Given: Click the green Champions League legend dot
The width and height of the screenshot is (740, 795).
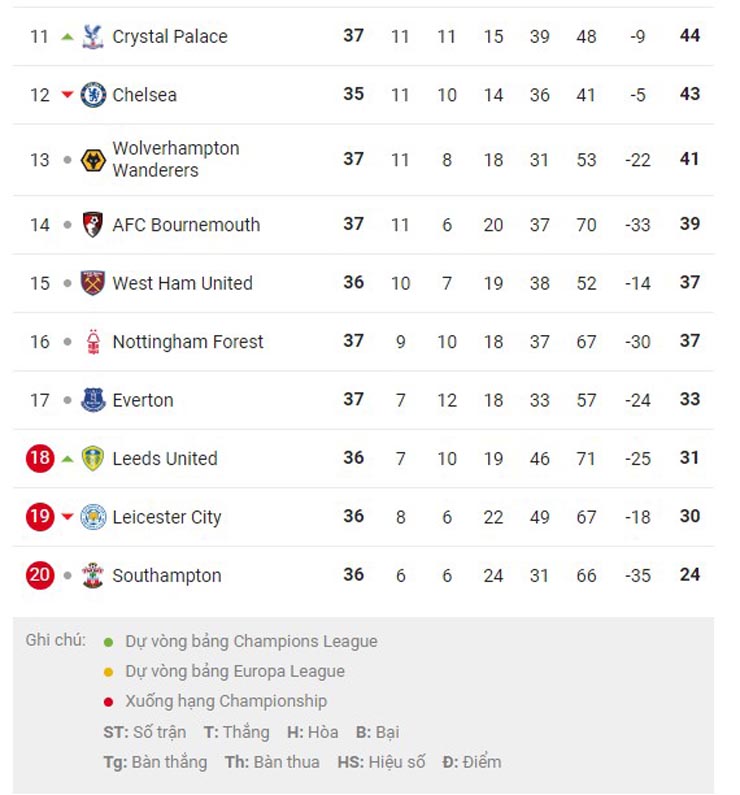Looking at the screenshot, I should click(108, 642).
